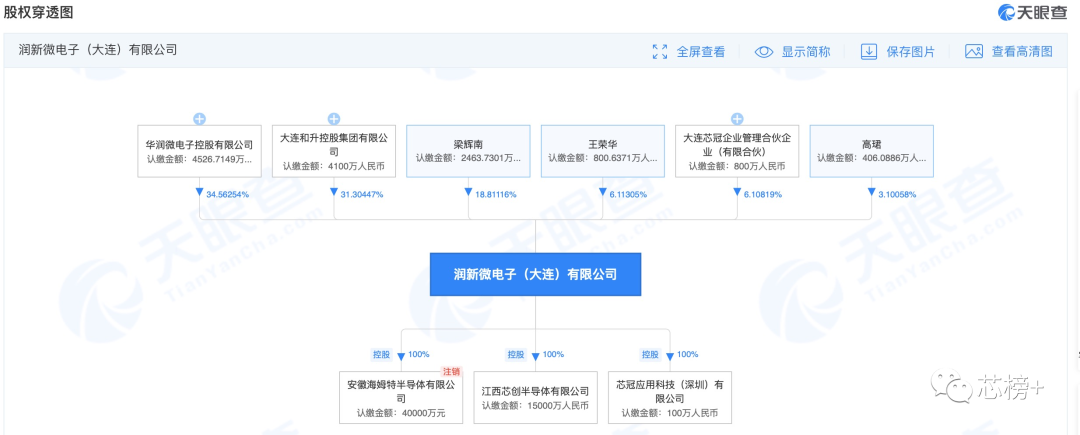Open subsidiary 芯冠应用科技（深圳）有限公司 node
1080x435 pixels.
tap(669, 396)
